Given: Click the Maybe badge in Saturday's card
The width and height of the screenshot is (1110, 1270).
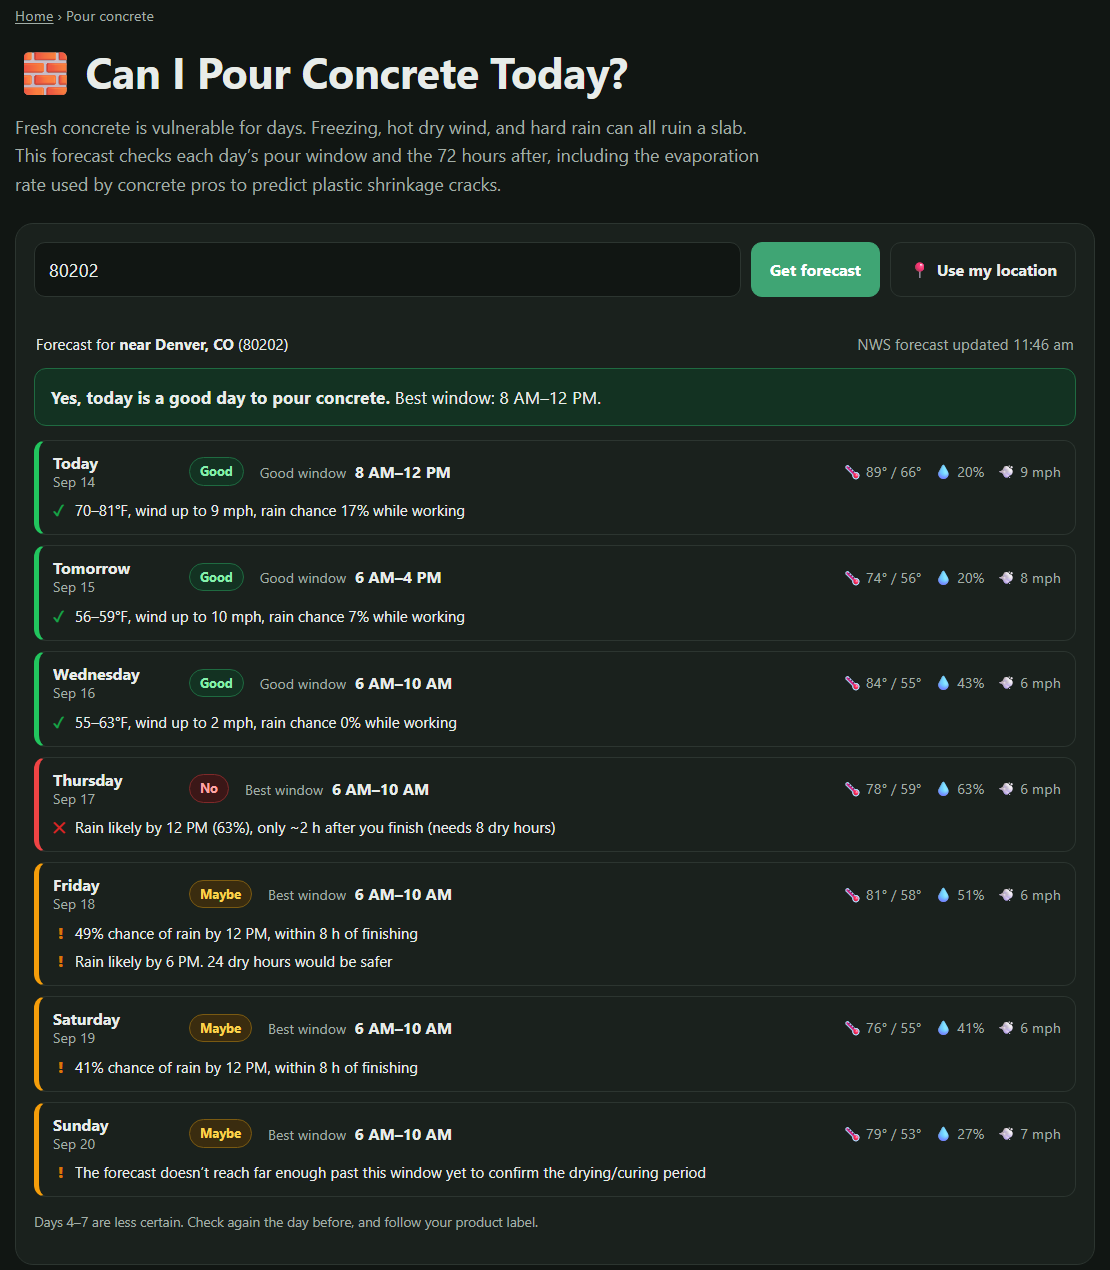Looking at the screenshot, I should click(x=220, y=1028).
